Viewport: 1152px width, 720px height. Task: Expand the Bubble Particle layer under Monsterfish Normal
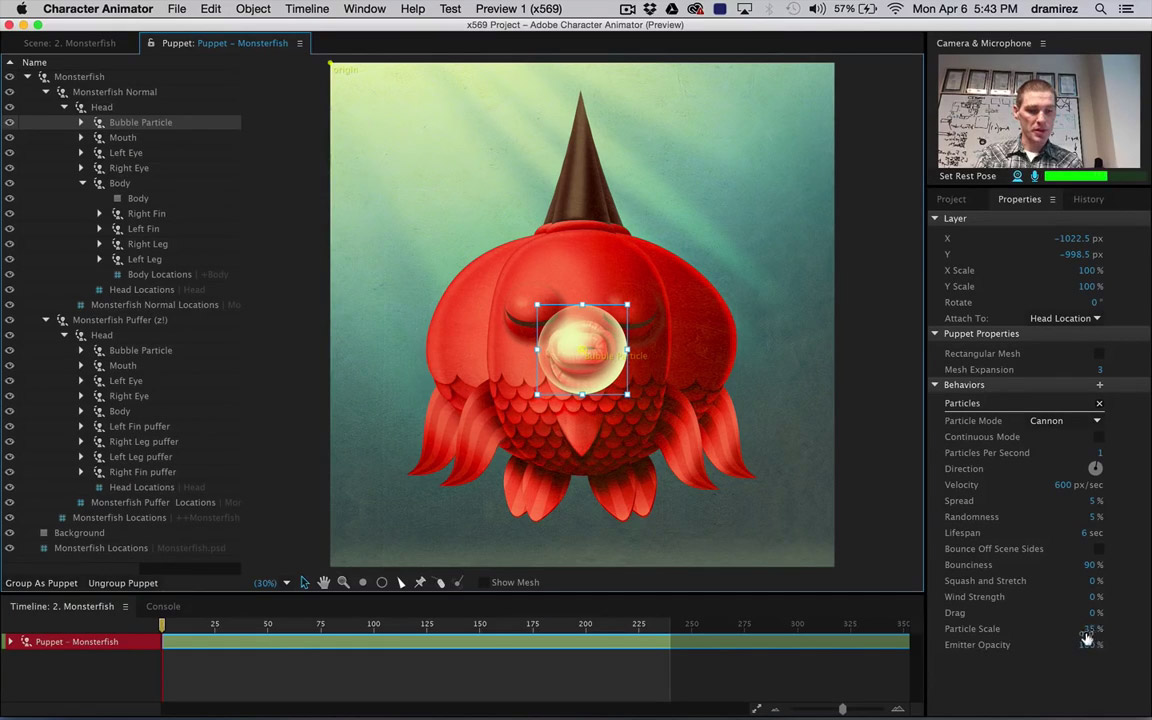tap(81, 122)
